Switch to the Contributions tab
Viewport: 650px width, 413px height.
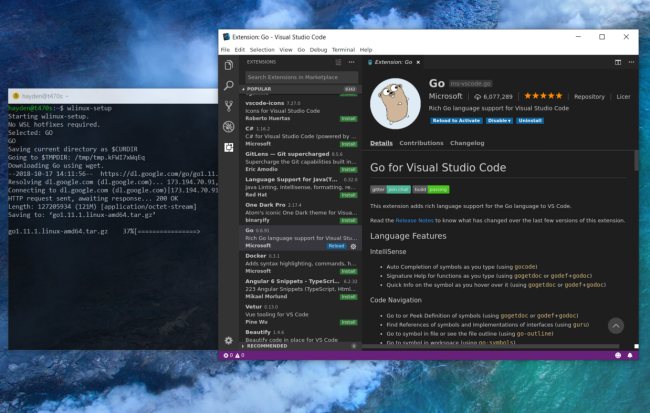(421, 143)
